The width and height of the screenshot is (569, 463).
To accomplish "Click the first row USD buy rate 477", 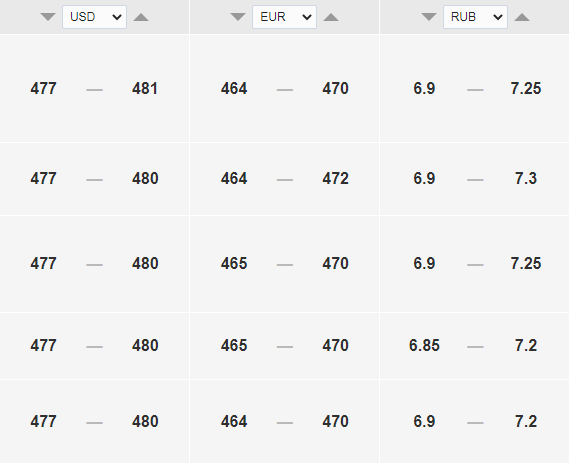I will point(43,89).
